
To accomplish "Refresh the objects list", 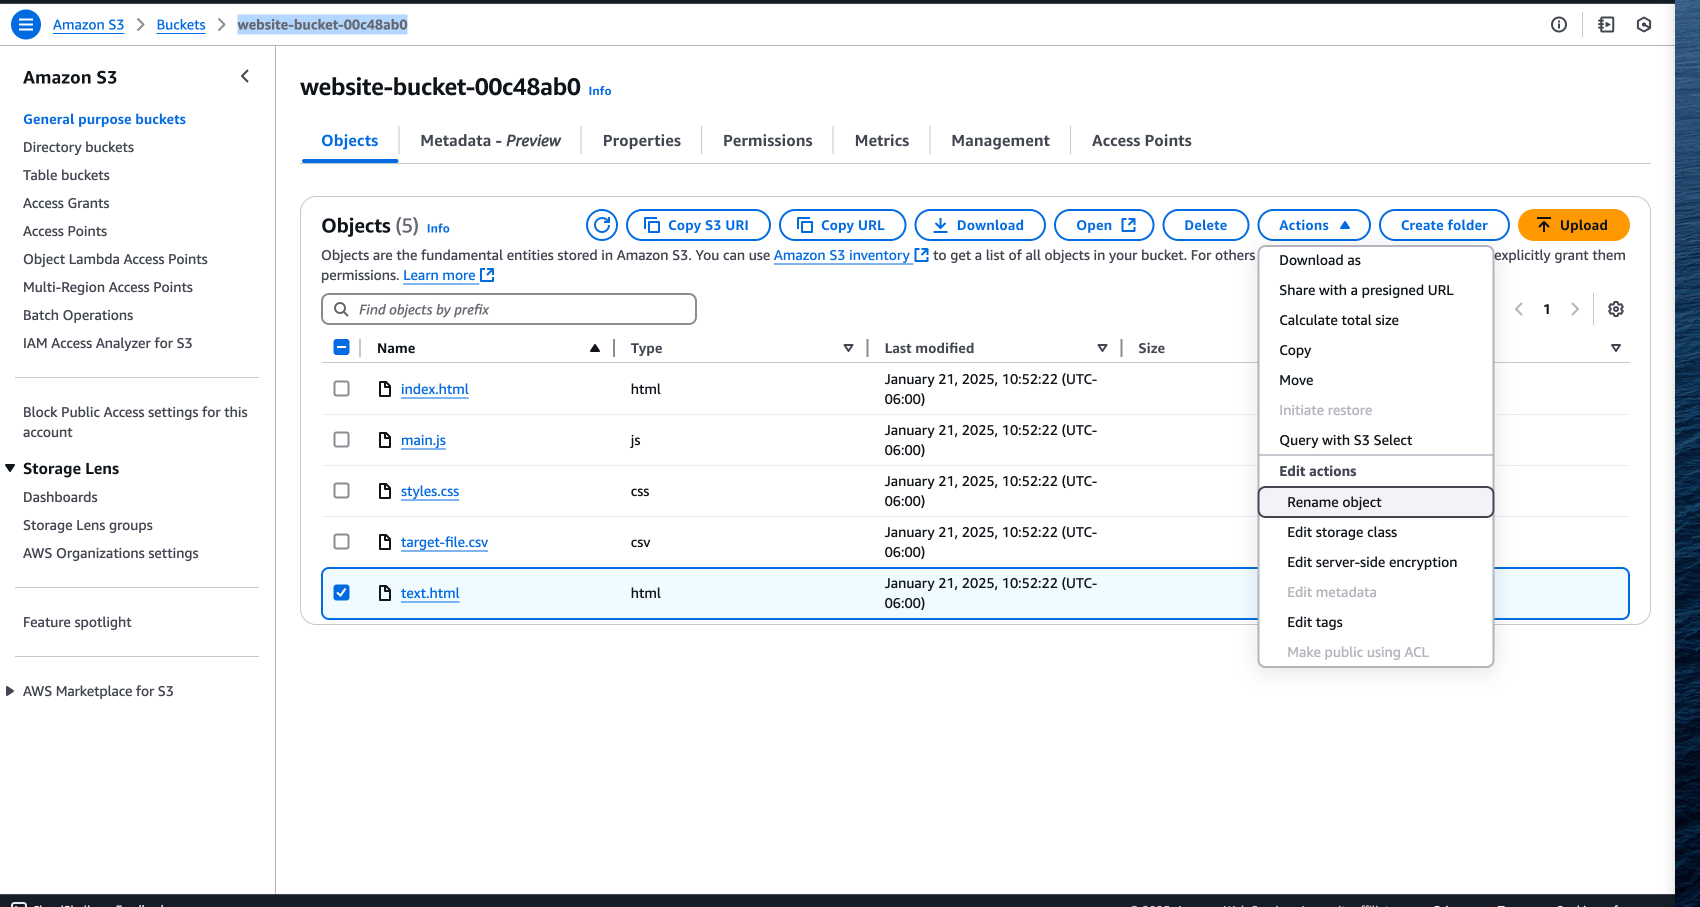I will (602, 225).
